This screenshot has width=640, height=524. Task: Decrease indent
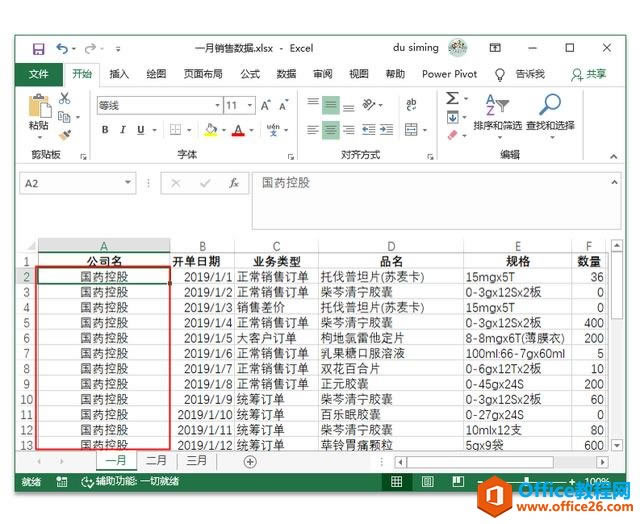point(369,130)
